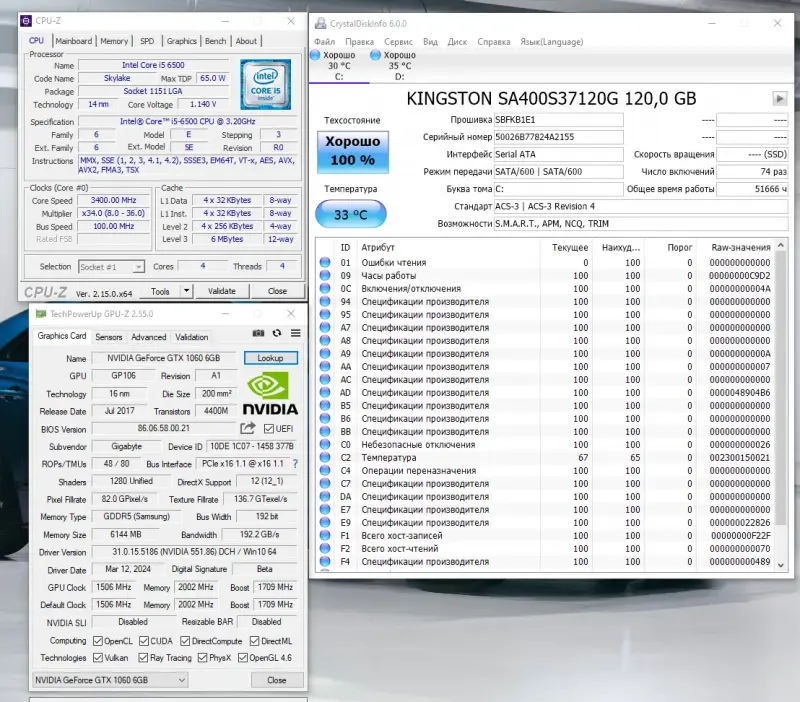Click the GPU-Z screenshot camera icon

pos(260,332)
